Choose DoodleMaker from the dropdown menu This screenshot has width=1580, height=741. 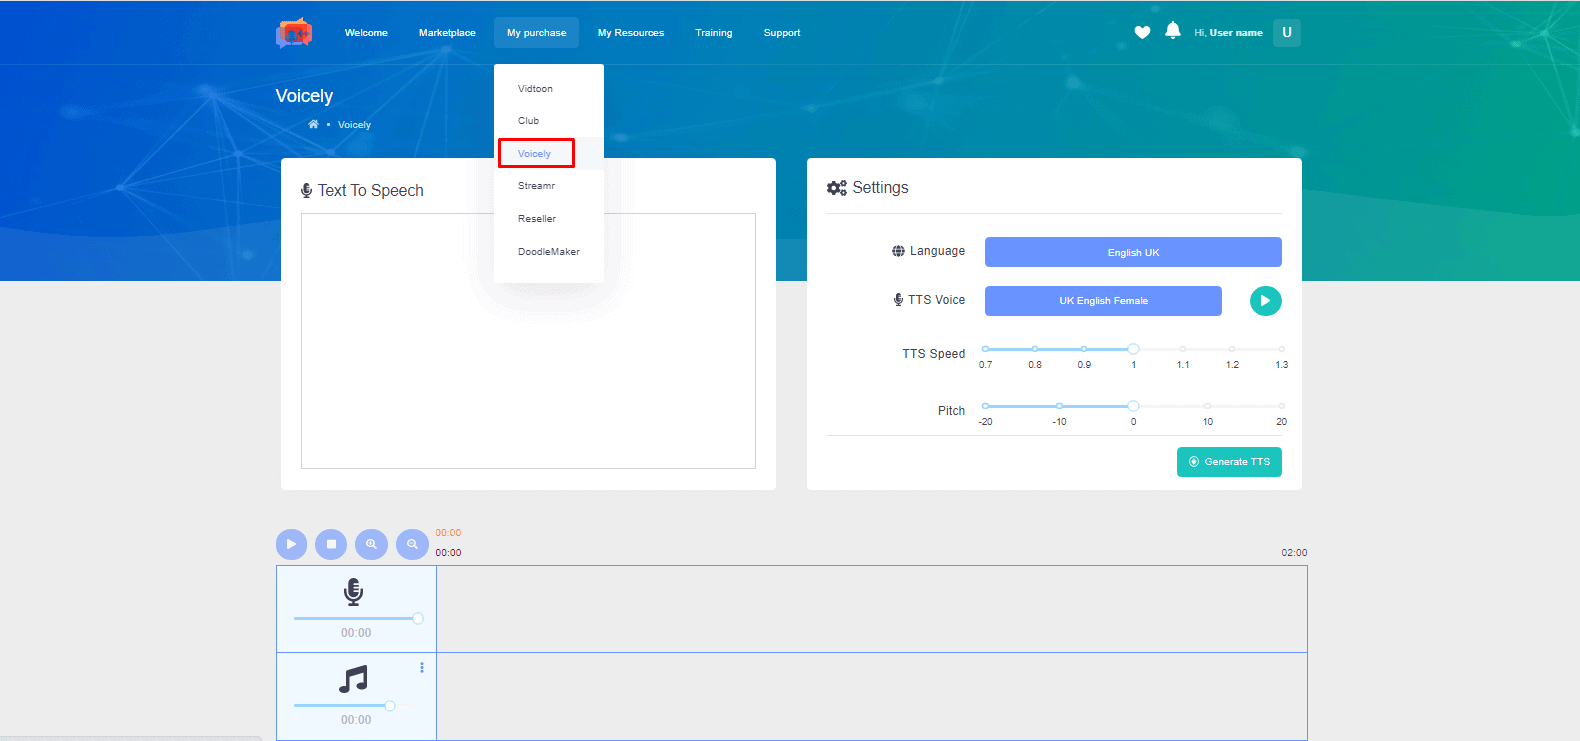[x=548, y=252]
